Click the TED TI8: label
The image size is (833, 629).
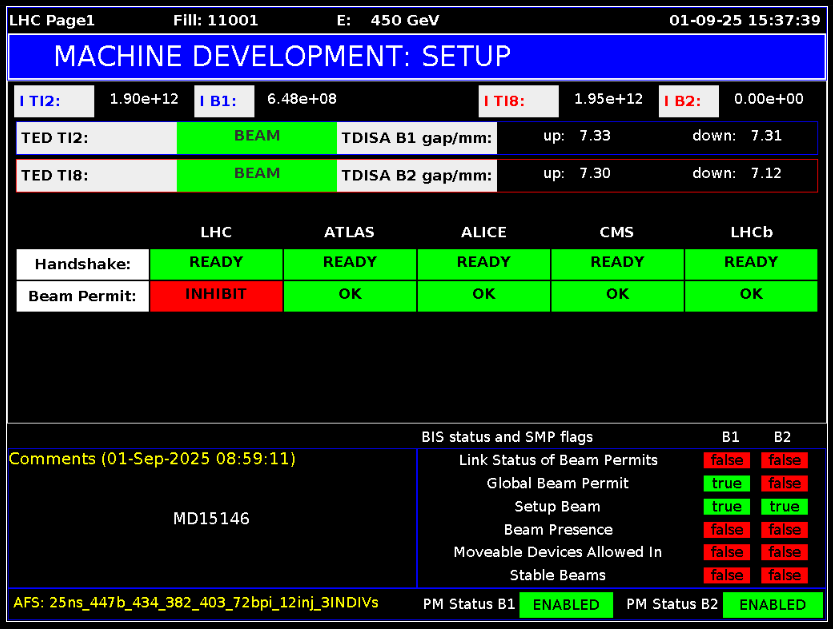coord(97,176)
